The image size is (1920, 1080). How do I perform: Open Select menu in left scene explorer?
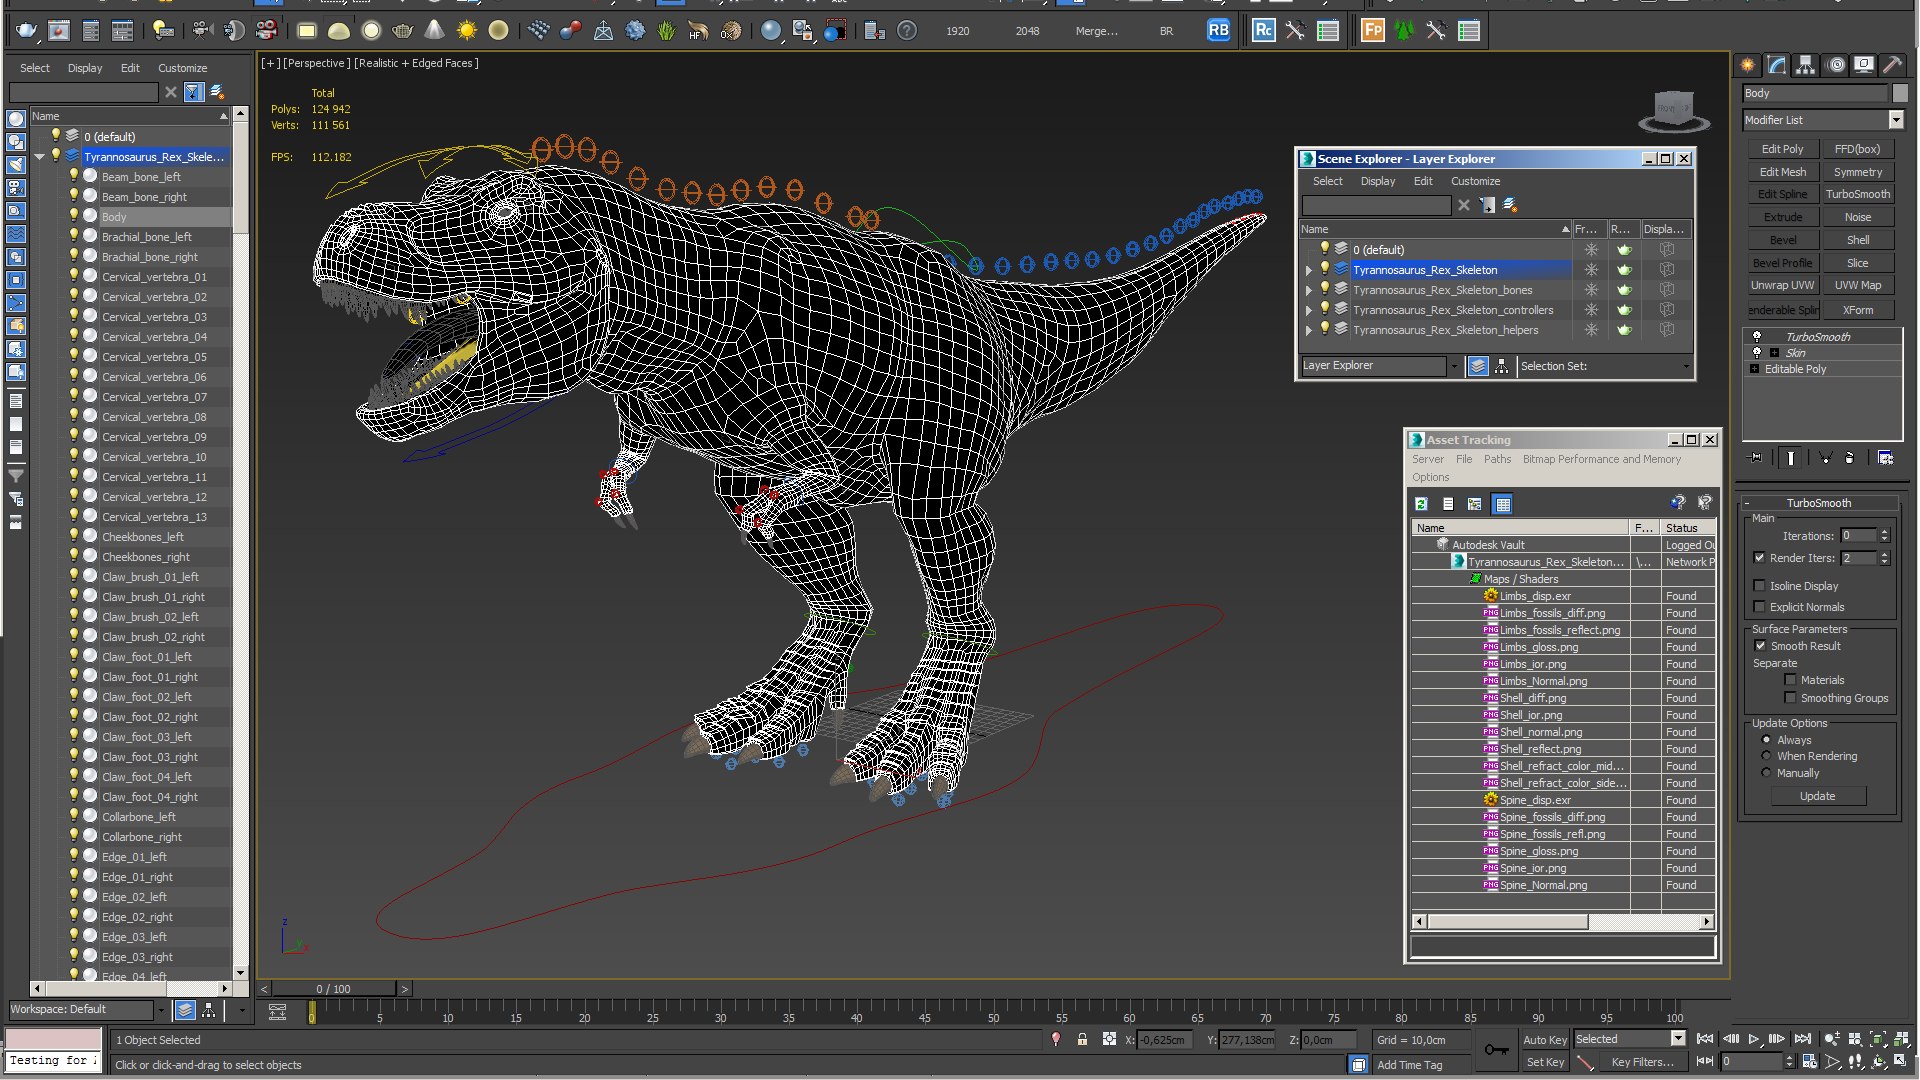coord(34,68)
